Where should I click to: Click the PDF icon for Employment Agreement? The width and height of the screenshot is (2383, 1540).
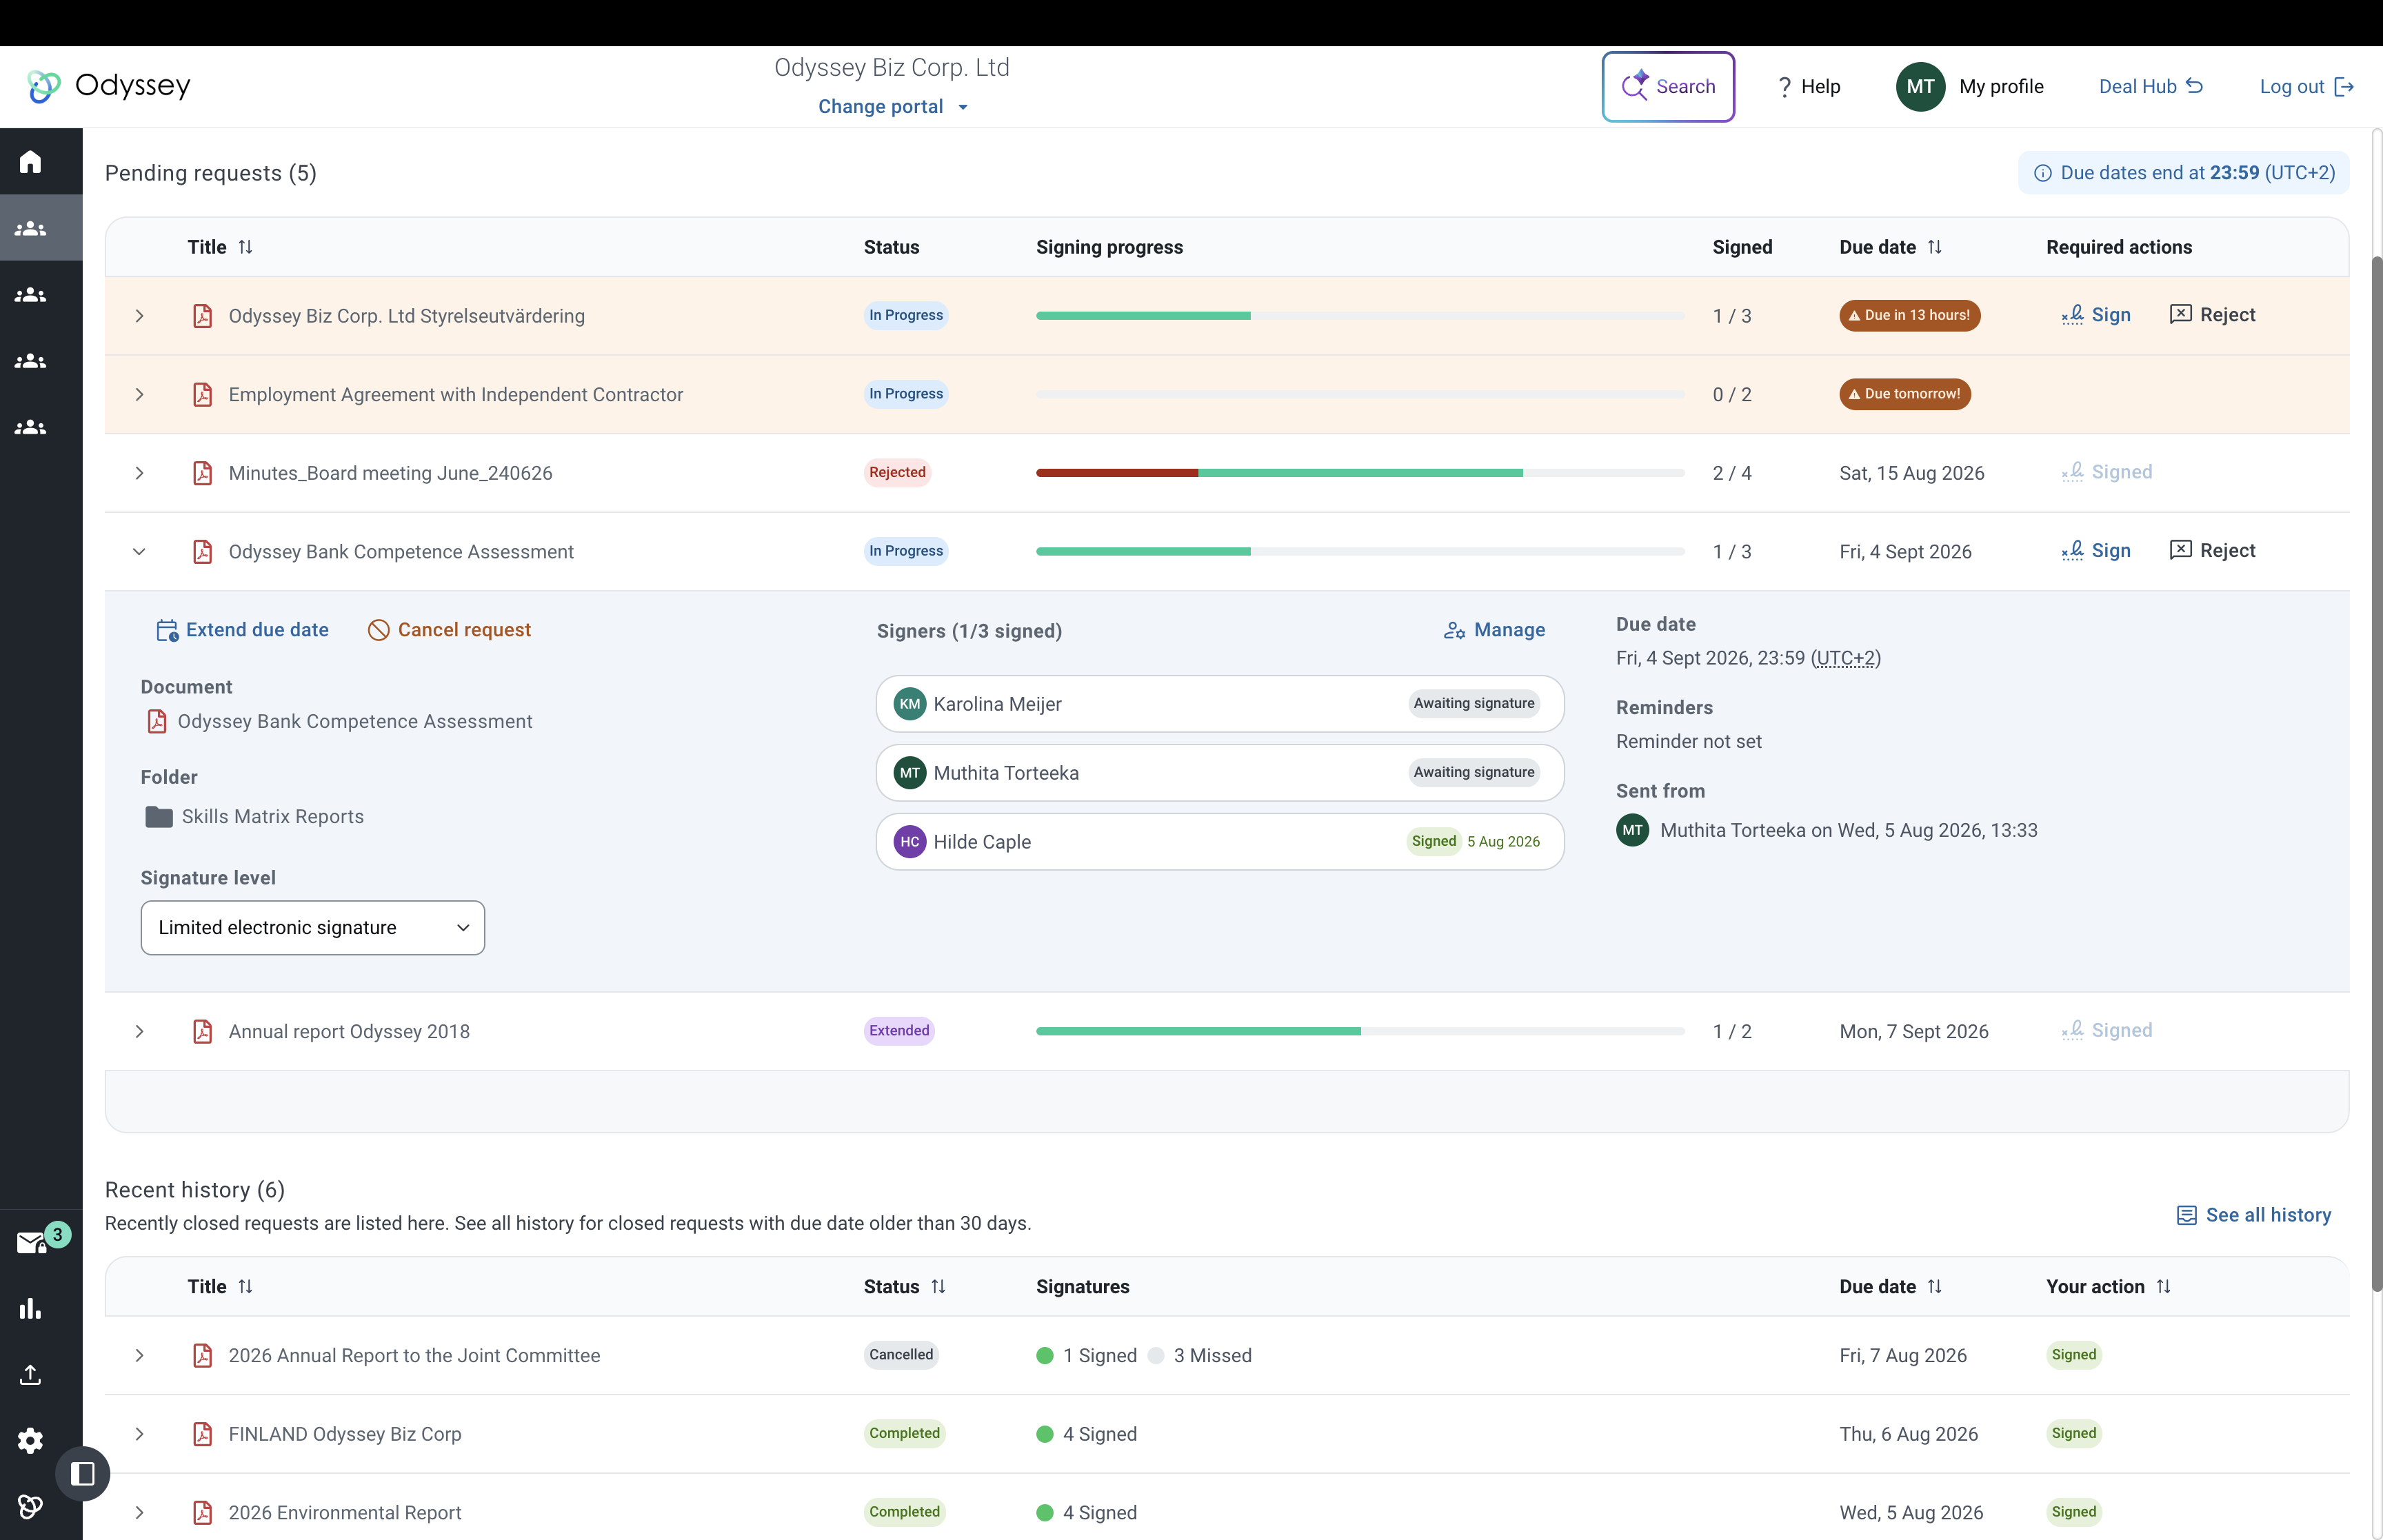(202, 394)
